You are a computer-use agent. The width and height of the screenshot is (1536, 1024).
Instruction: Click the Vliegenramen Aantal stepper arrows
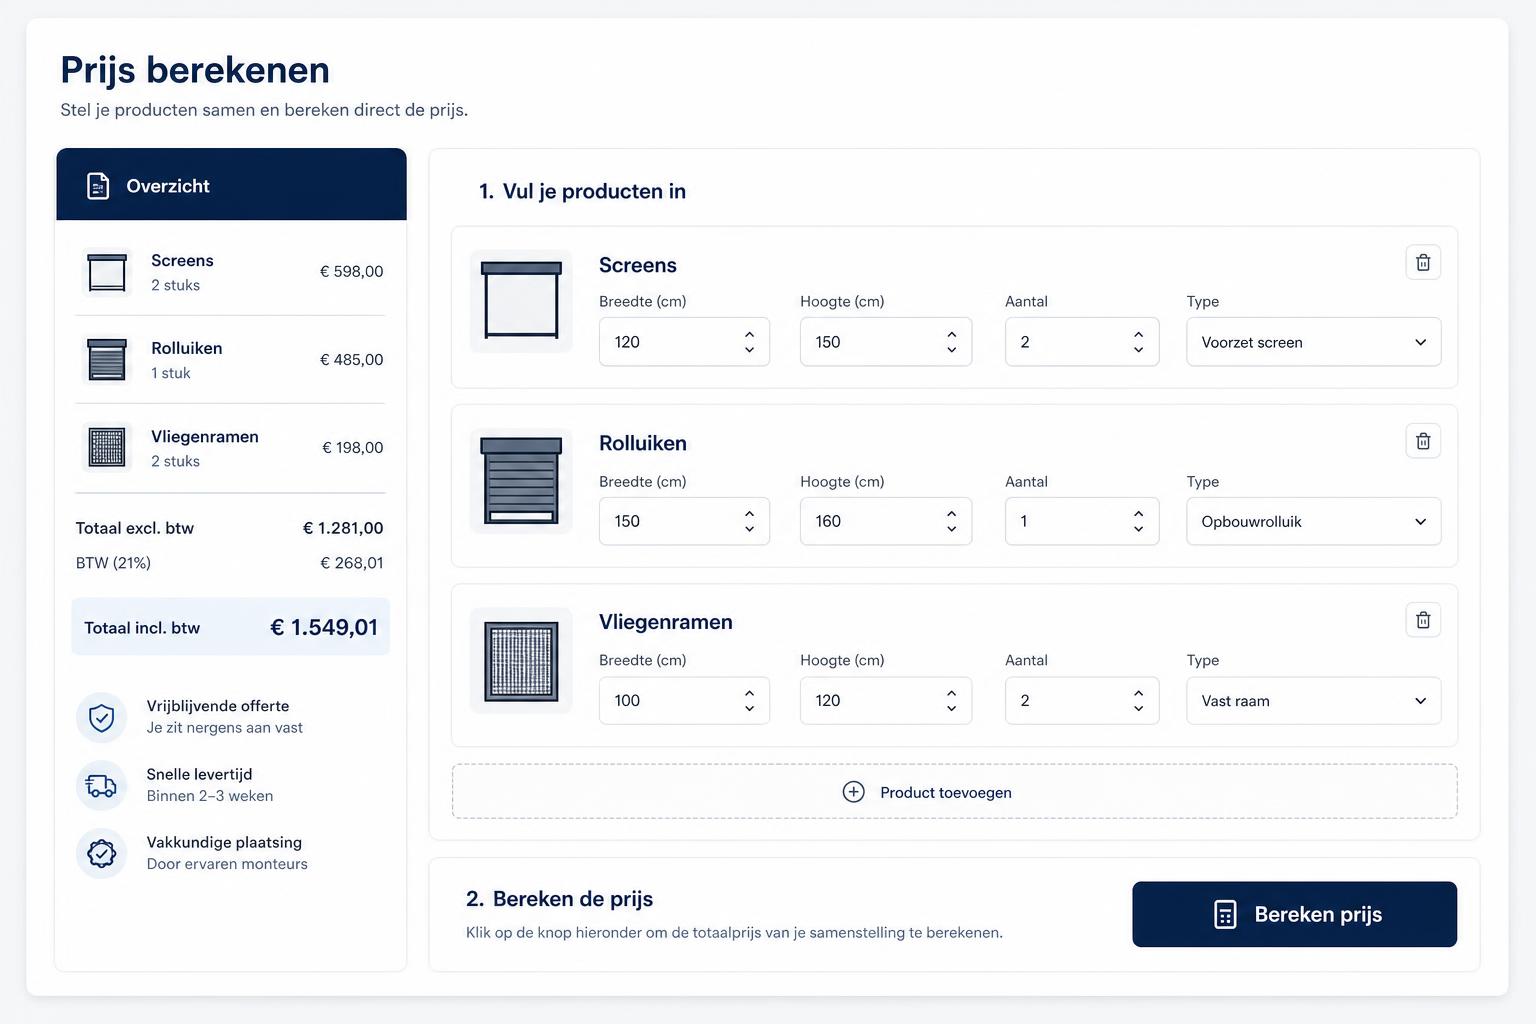(x=1138, y=701)
